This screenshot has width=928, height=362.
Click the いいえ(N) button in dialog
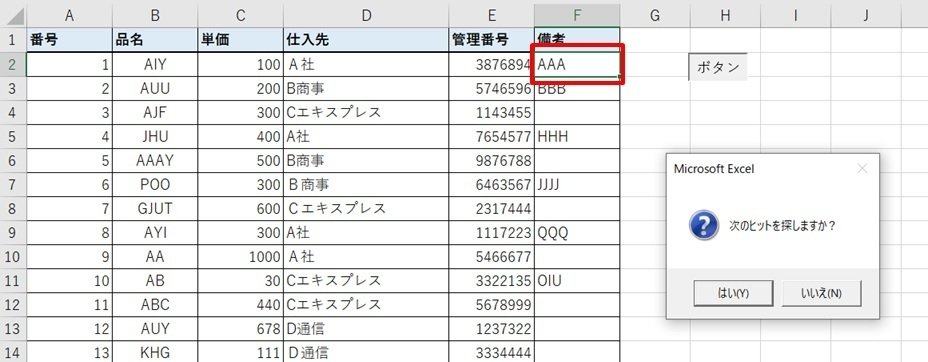821,293
